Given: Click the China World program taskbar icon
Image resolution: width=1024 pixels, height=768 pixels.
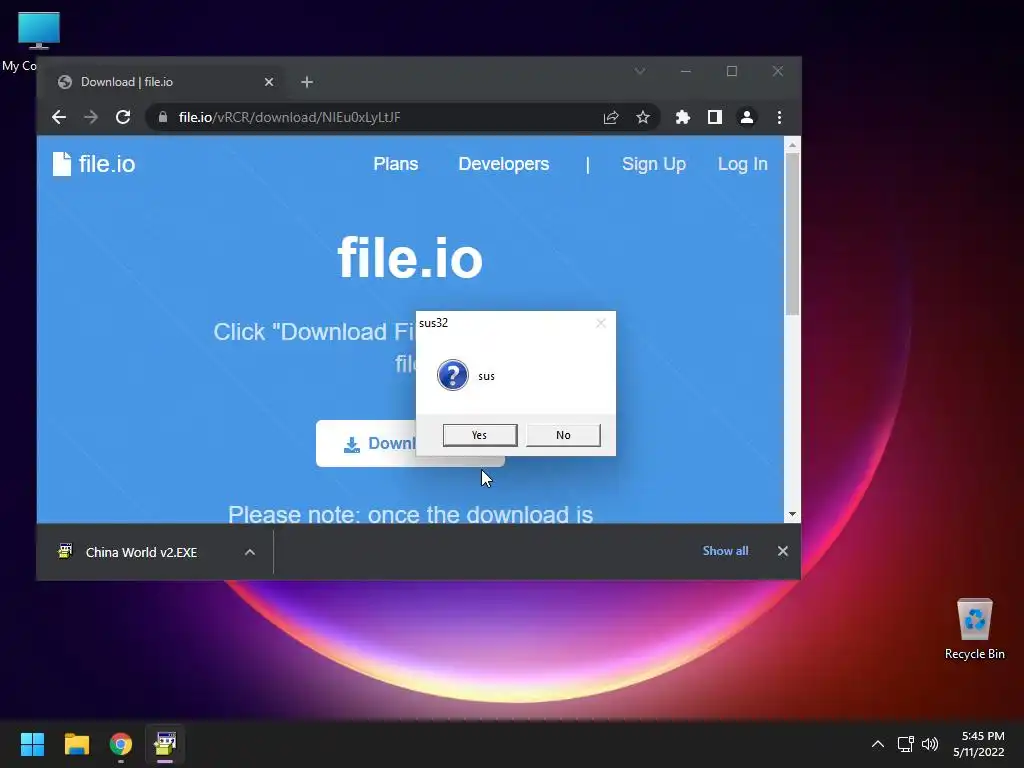Looking at the screenshot, I should (x=165, y=744).
